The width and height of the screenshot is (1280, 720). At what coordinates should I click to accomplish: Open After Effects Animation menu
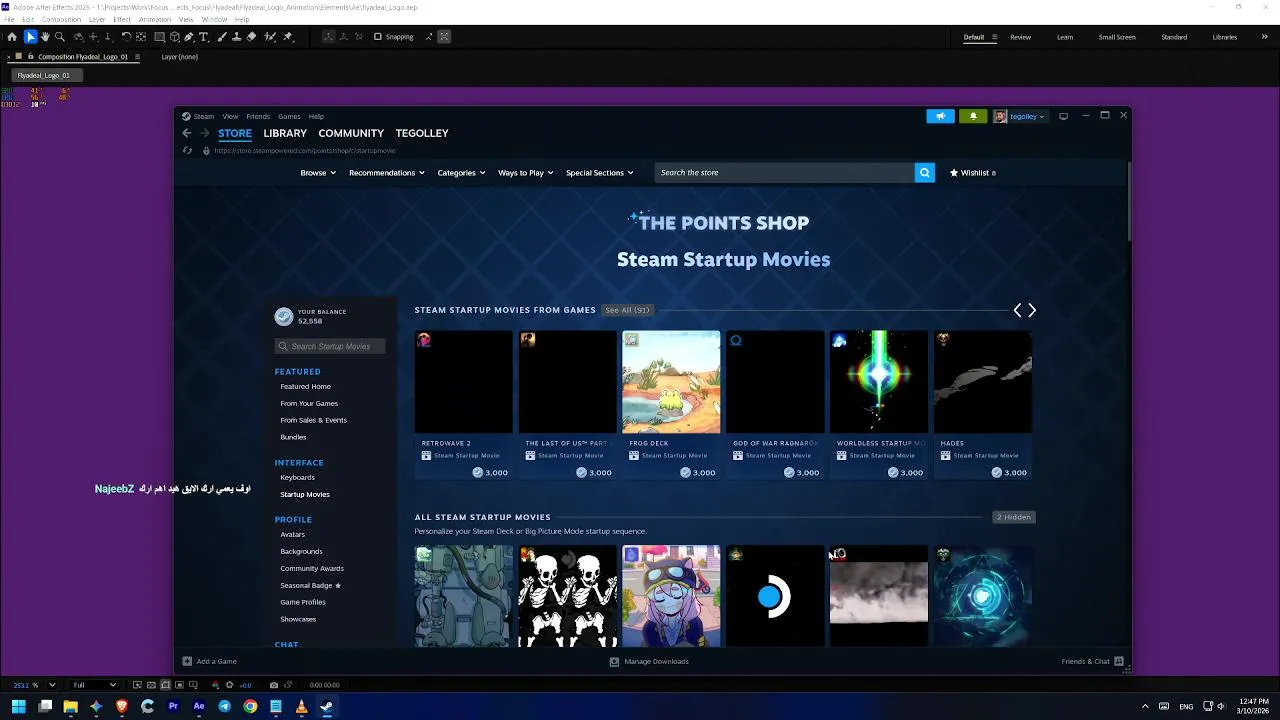[155, 20]
